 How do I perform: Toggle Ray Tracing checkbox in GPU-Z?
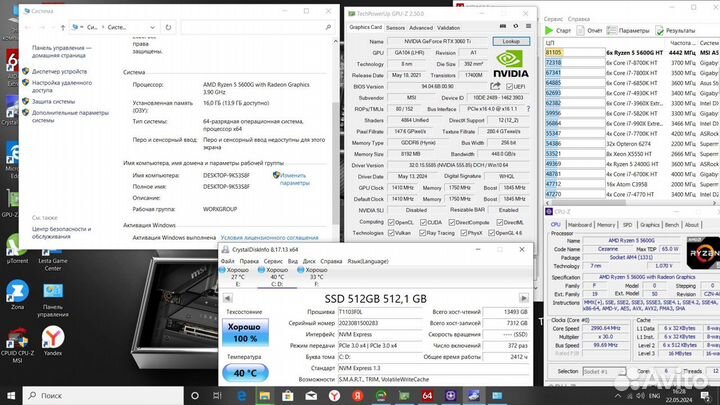coord(422,233)
